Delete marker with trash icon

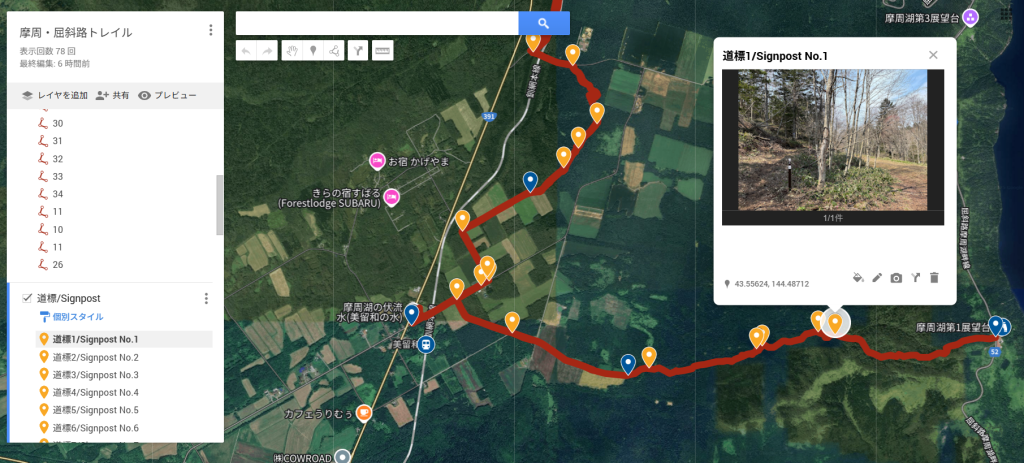pyautogui.click(x=934, y=278)
